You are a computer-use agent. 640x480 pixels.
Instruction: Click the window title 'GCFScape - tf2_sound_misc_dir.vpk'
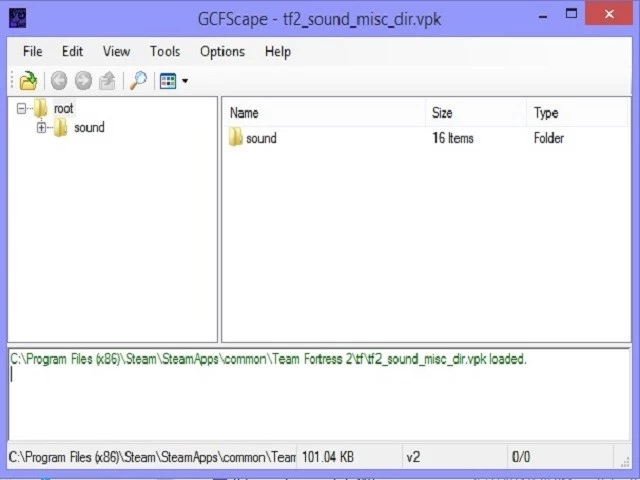319,19
